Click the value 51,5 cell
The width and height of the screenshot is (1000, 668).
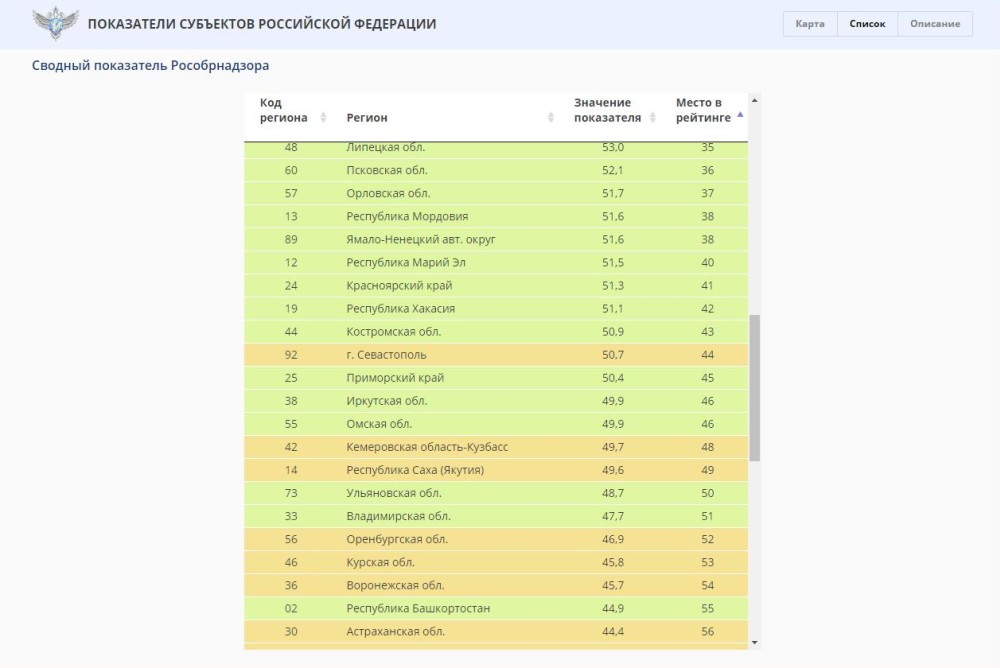coord(613,262)
